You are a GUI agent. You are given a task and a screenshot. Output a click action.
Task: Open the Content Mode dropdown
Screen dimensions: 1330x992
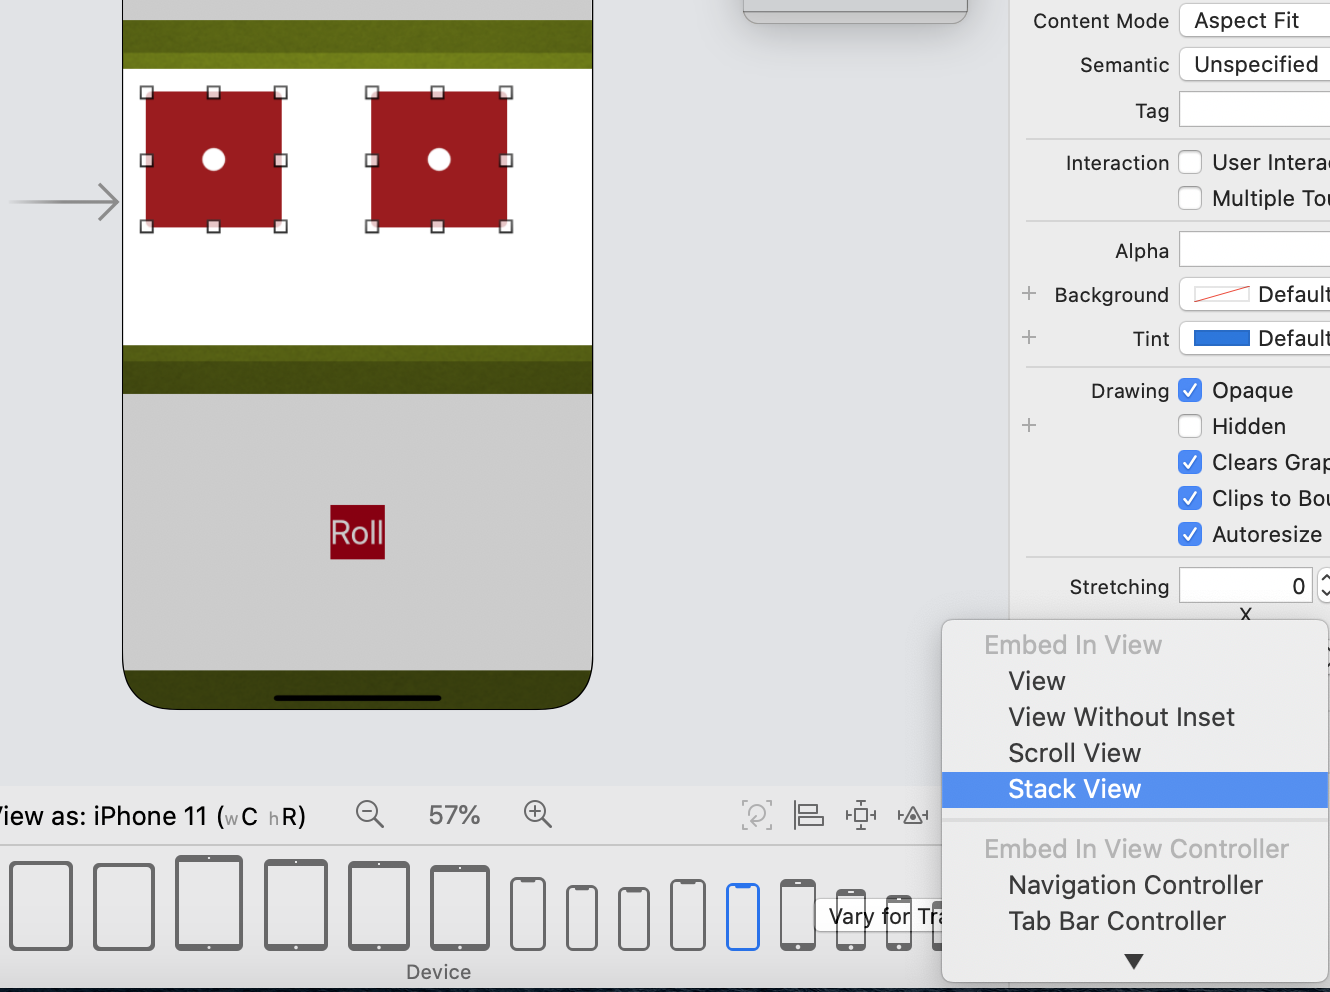coord(1255,20)
